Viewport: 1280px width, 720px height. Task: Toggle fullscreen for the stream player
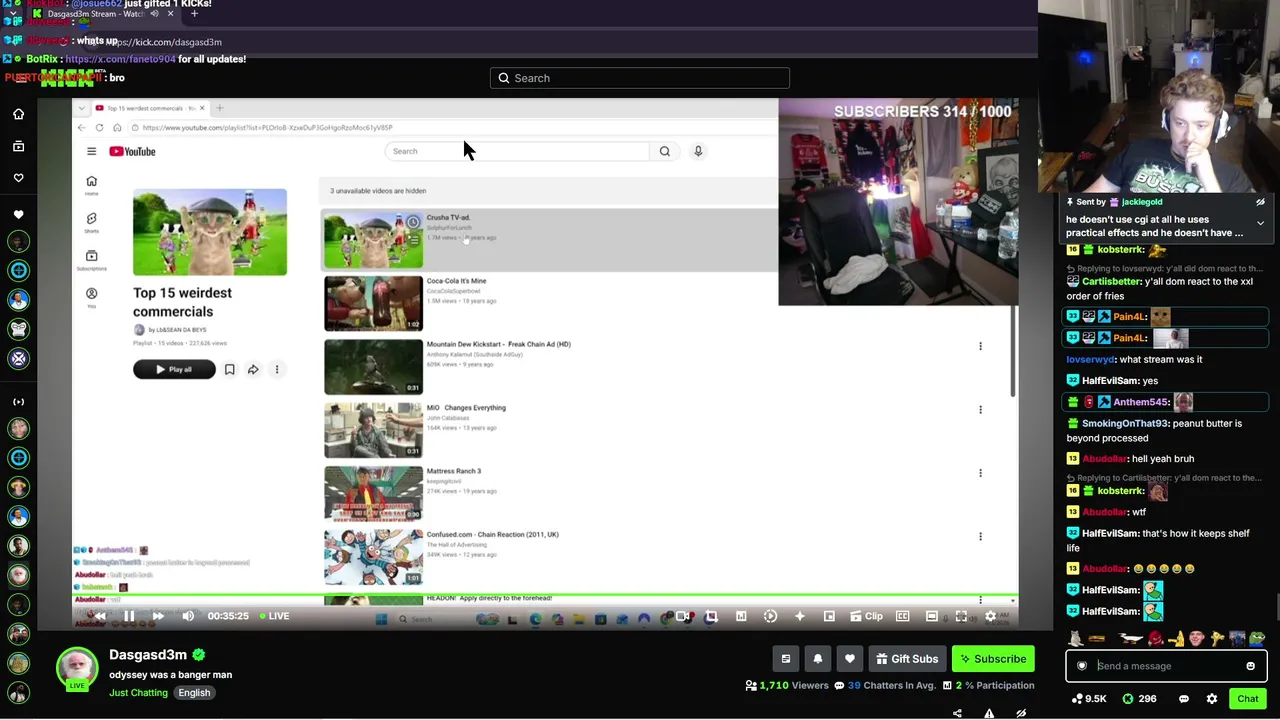tap(961, 616)
